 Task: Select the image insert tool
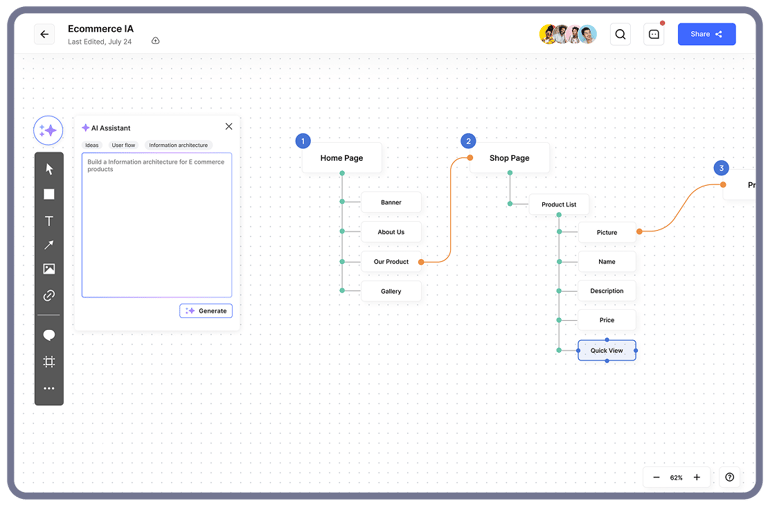click(49, 269)
